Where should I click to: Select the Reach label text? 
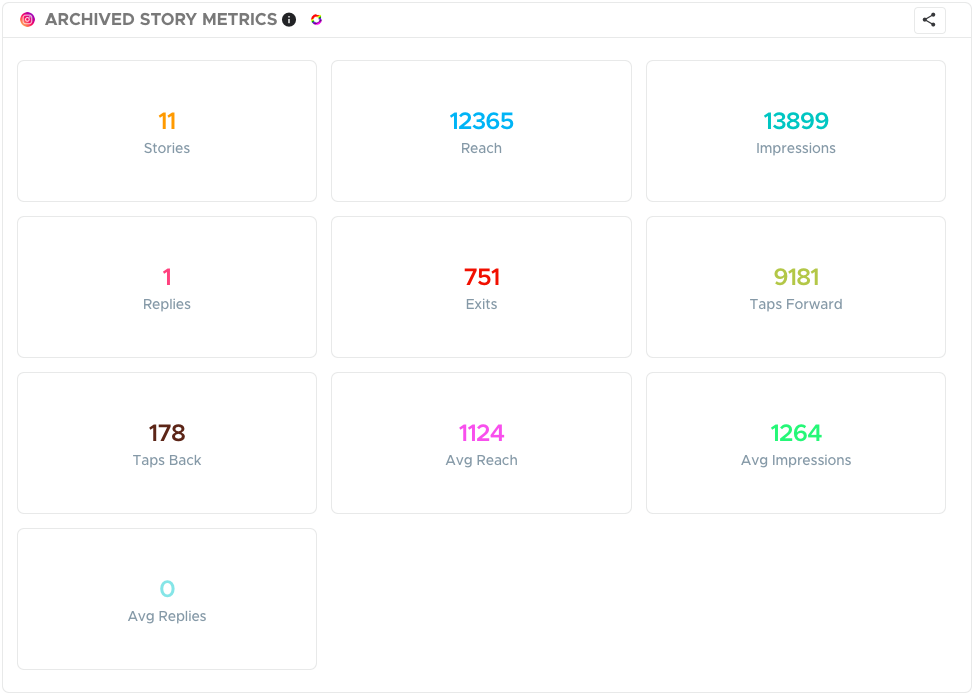click(481, 148)
